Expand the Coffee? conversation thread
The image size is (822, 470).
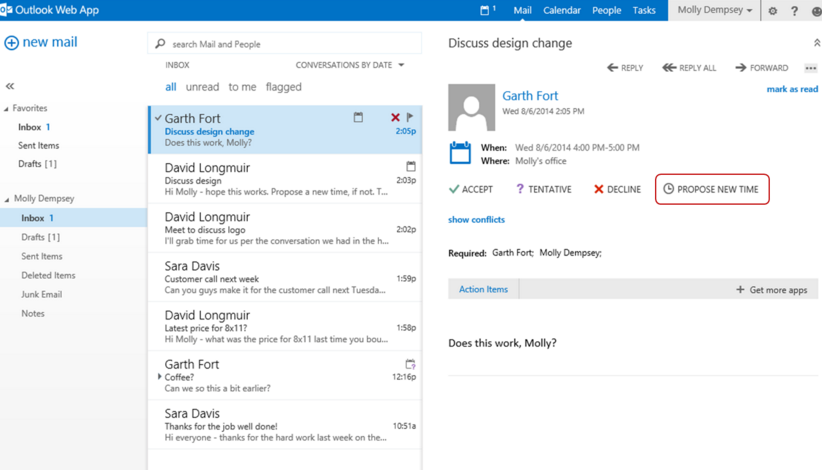(159, 377)
